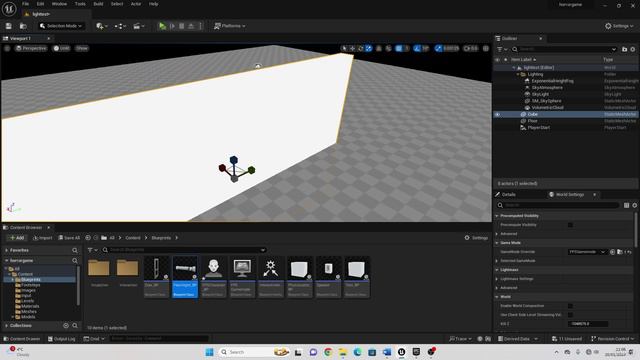Viewport: 640px width, 360px height.
Task: Click the camera speed control
Action: tap(471, 48)
